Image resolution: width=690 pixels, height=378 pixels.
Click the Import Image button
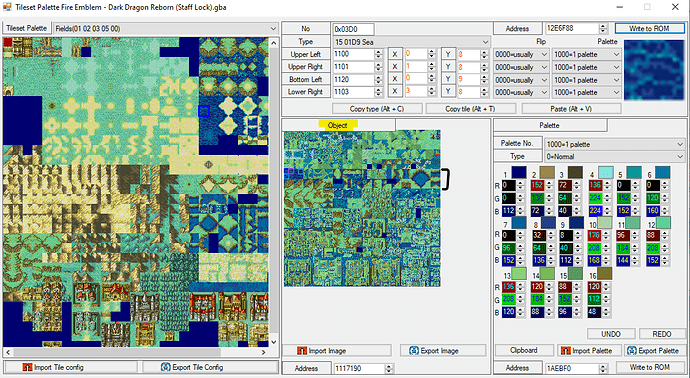[336, 351]
